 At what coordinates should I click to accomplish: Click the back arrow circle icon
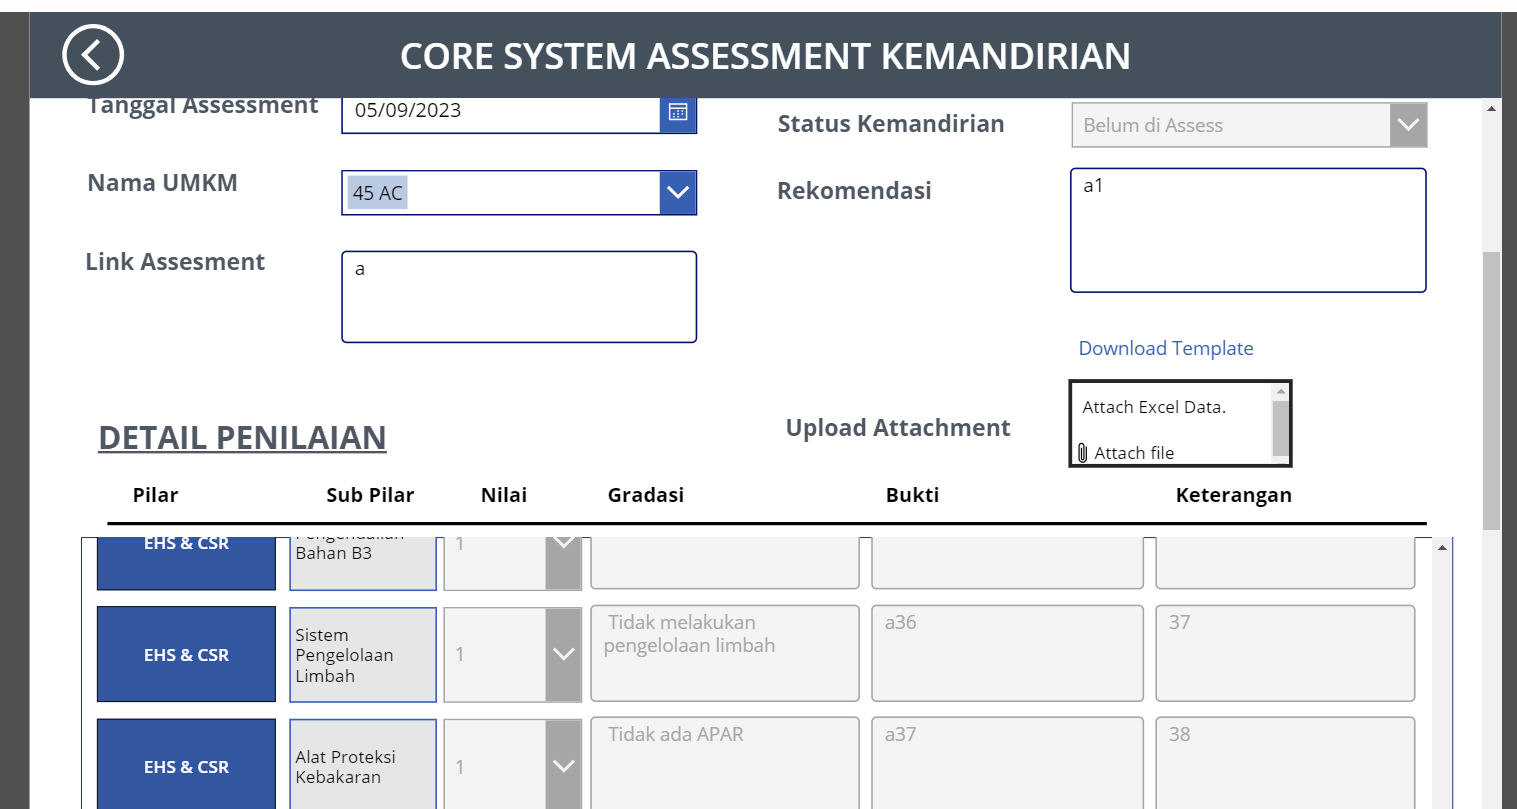coord(92,55)
